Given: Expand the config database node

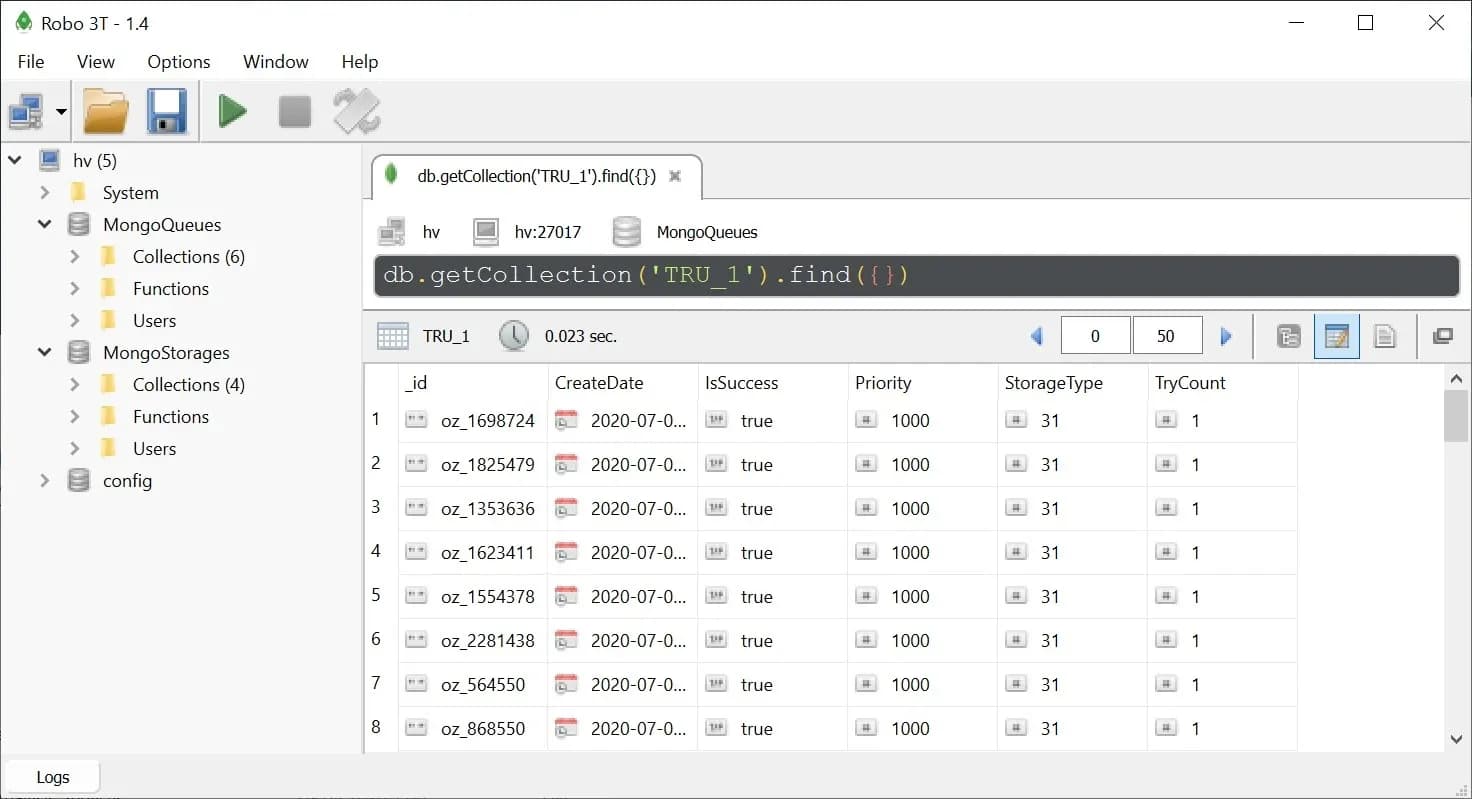Looking at the screenshot, I should click(x=45, y=480).
